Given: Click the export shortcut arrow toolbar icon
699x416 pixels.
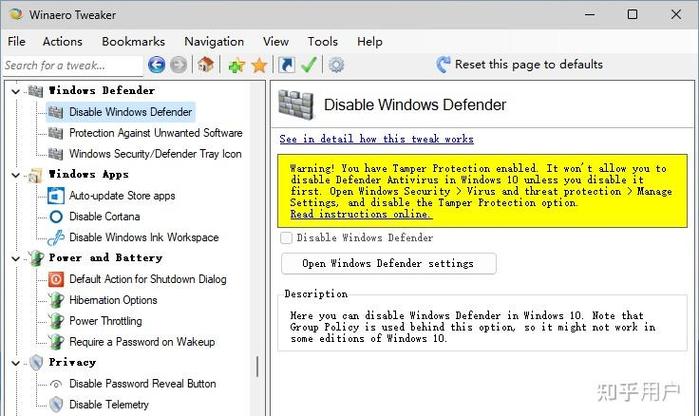Looking at the screenshot, I should [286, 65].
